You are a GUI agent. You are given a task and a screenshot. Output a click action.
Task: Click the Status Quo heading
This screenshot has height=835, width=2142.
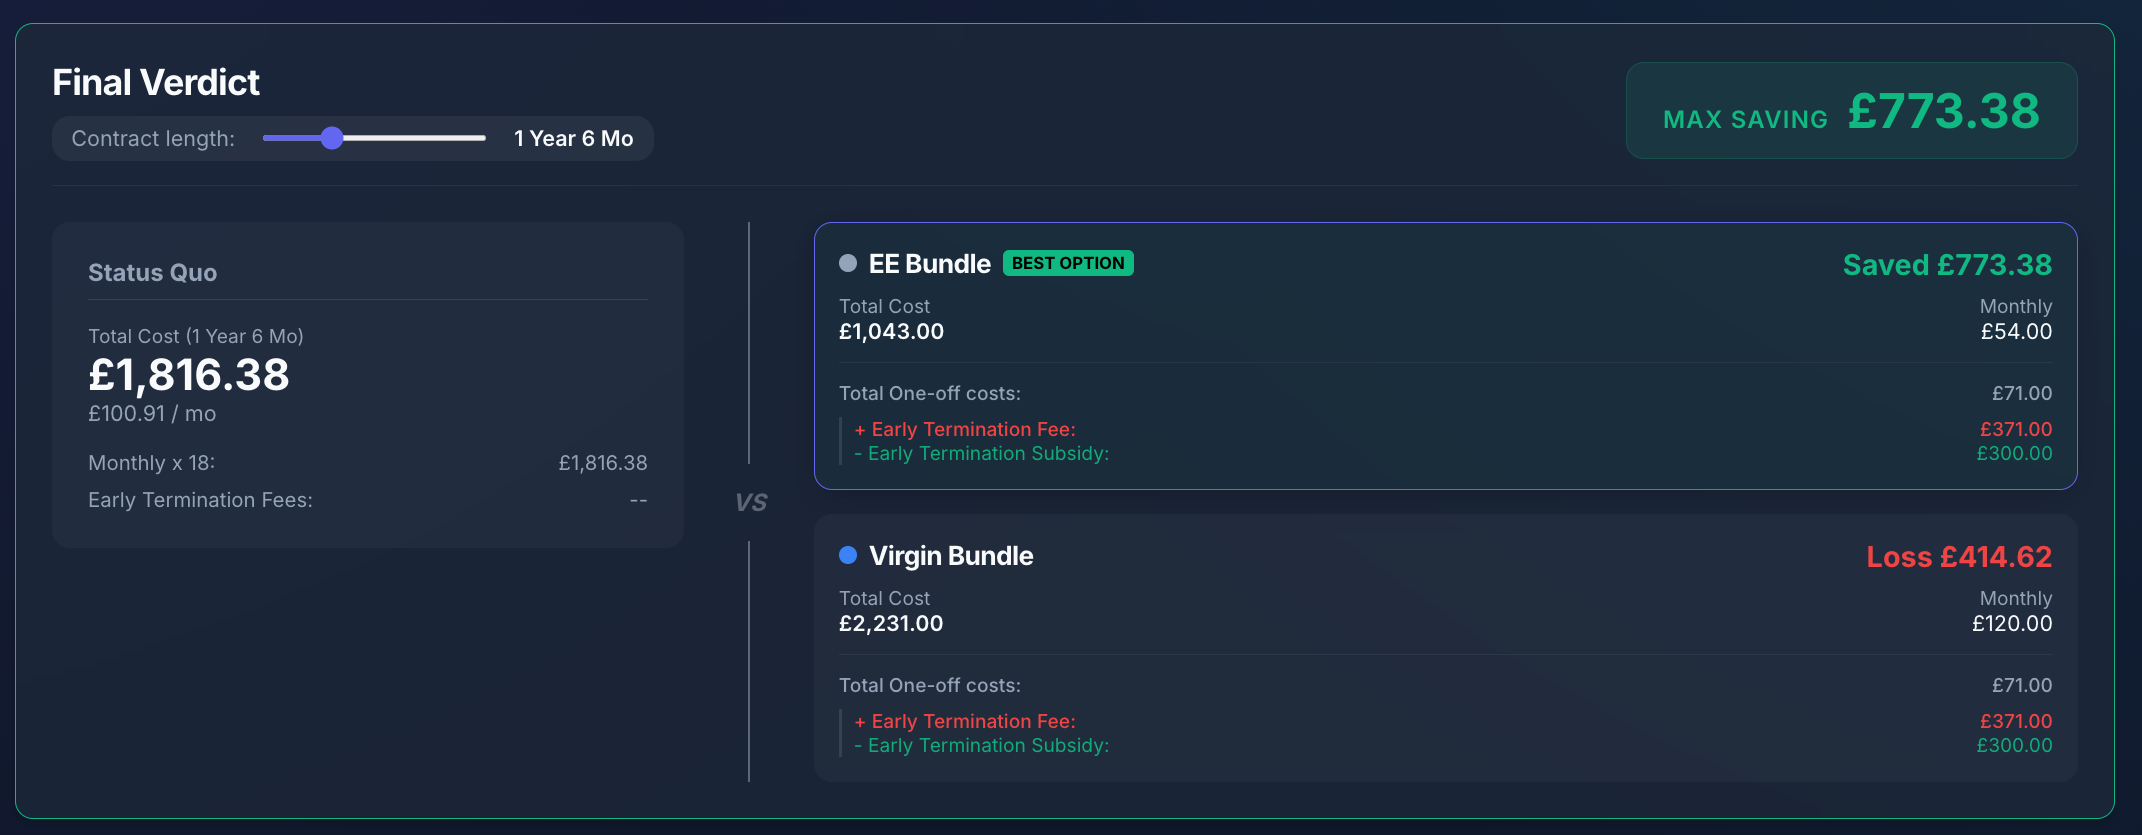[152, 272]
